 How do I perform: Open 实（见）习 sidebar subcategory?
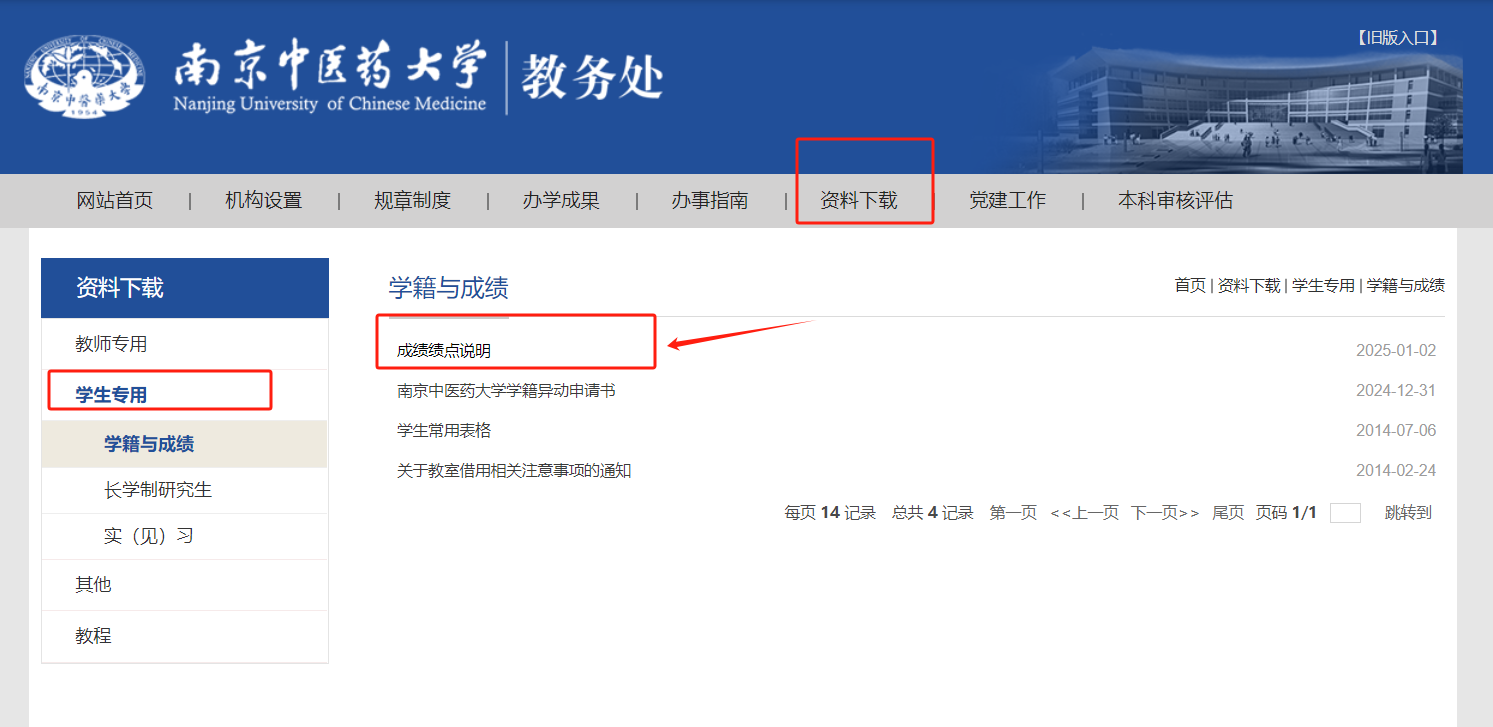(148, 536)
